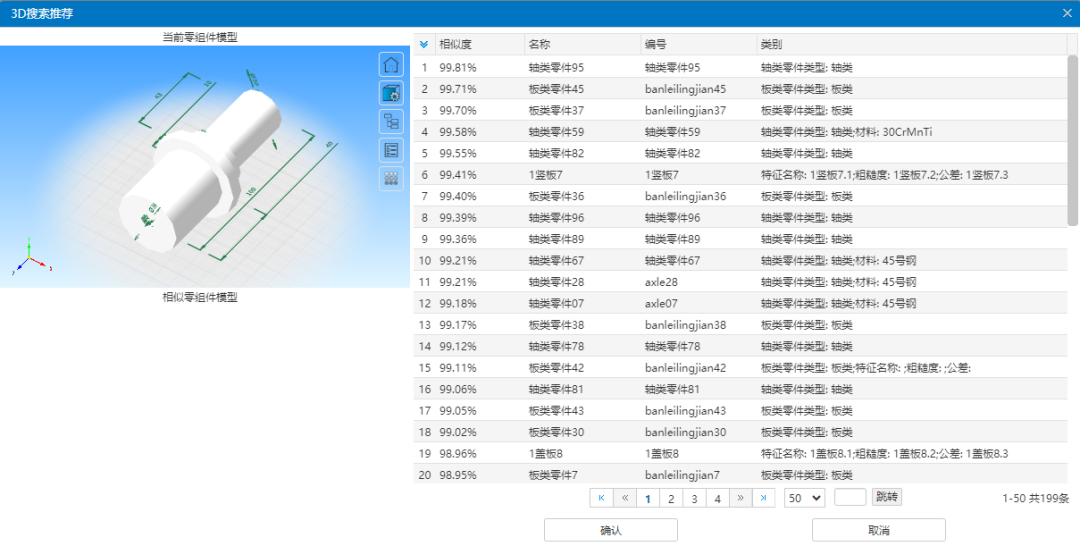This screenshot has height=546, width=1080.
Task: Select the 99.36% similarity cell
Action: (479, 239)
